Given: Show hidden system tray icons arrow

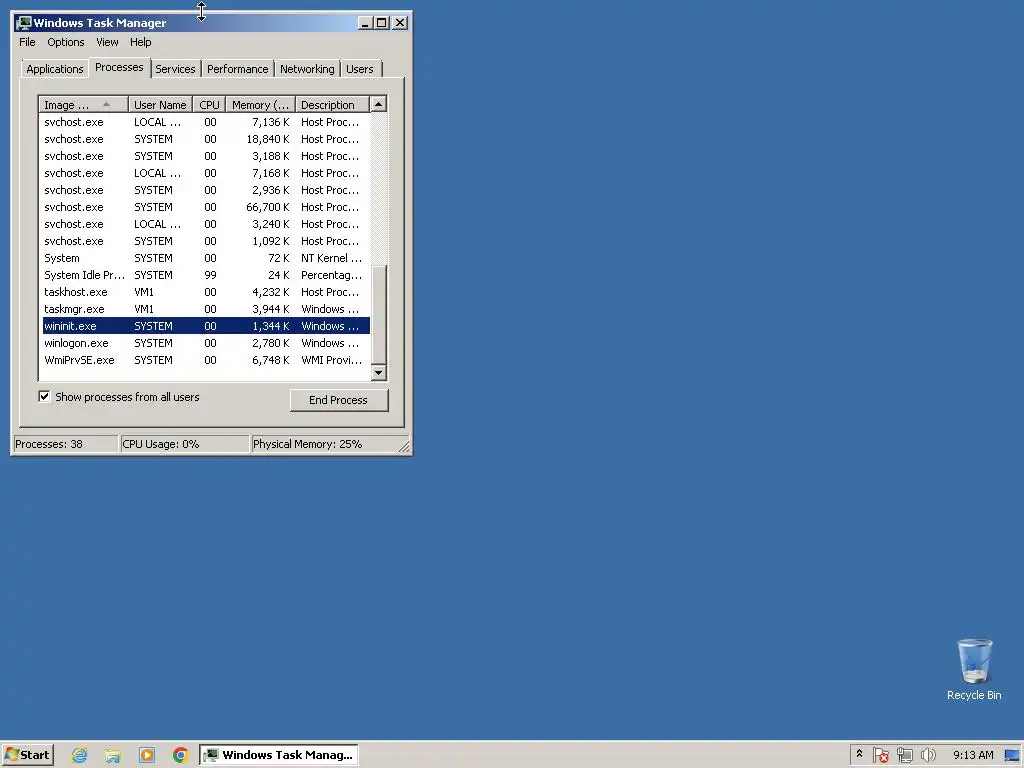Looking at the screenshot, I should pos(859,754).
